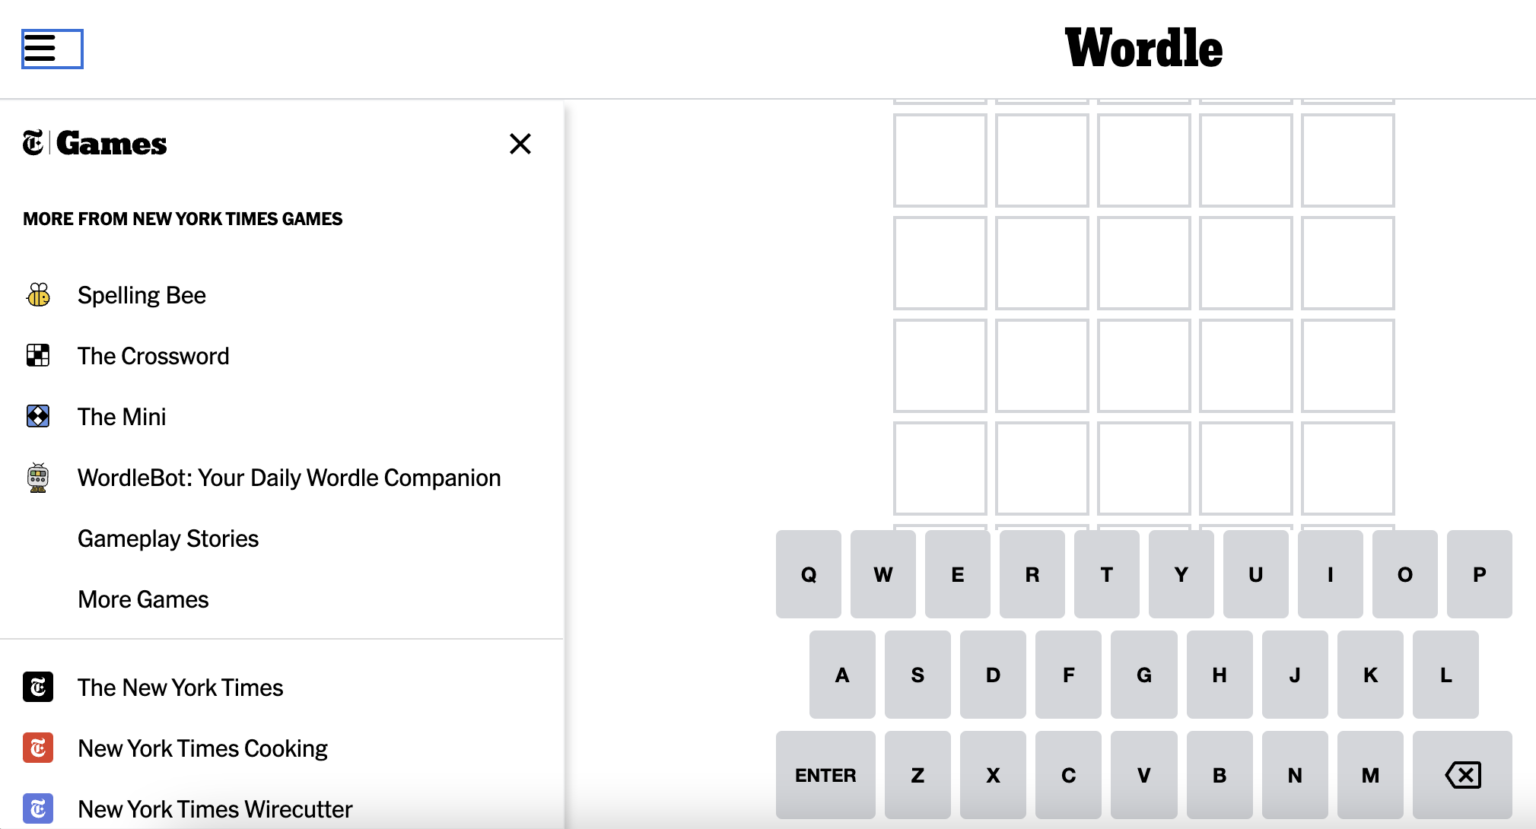This screenshot has height=829, width=1536.
Task: Click the ENTER key
Action: point(825,775)
